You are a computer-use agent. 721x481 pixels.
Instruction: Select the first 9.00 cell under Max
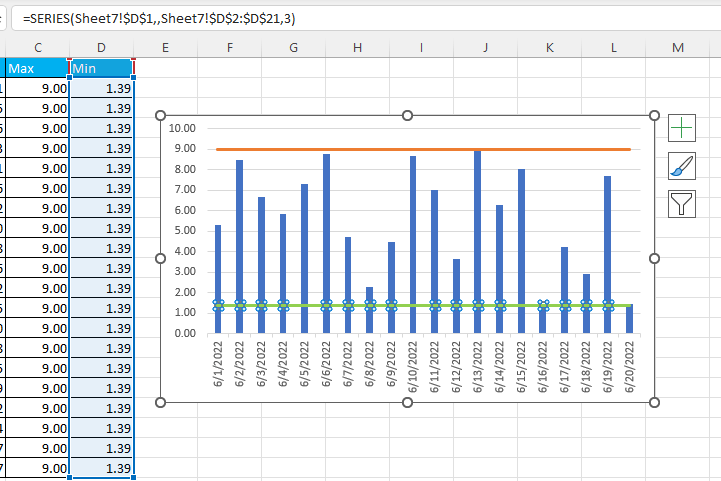click(x=37, y=88)
